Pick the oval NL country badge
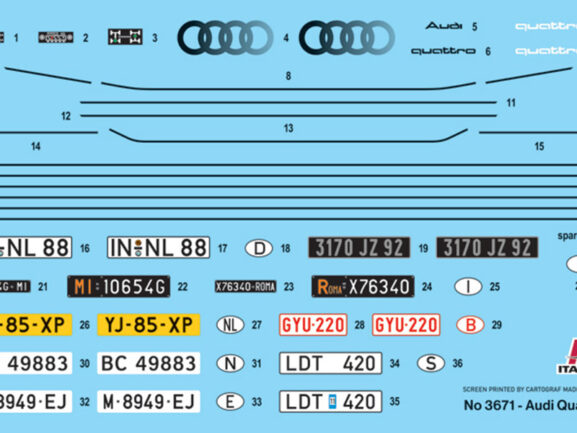 [230, 325]
